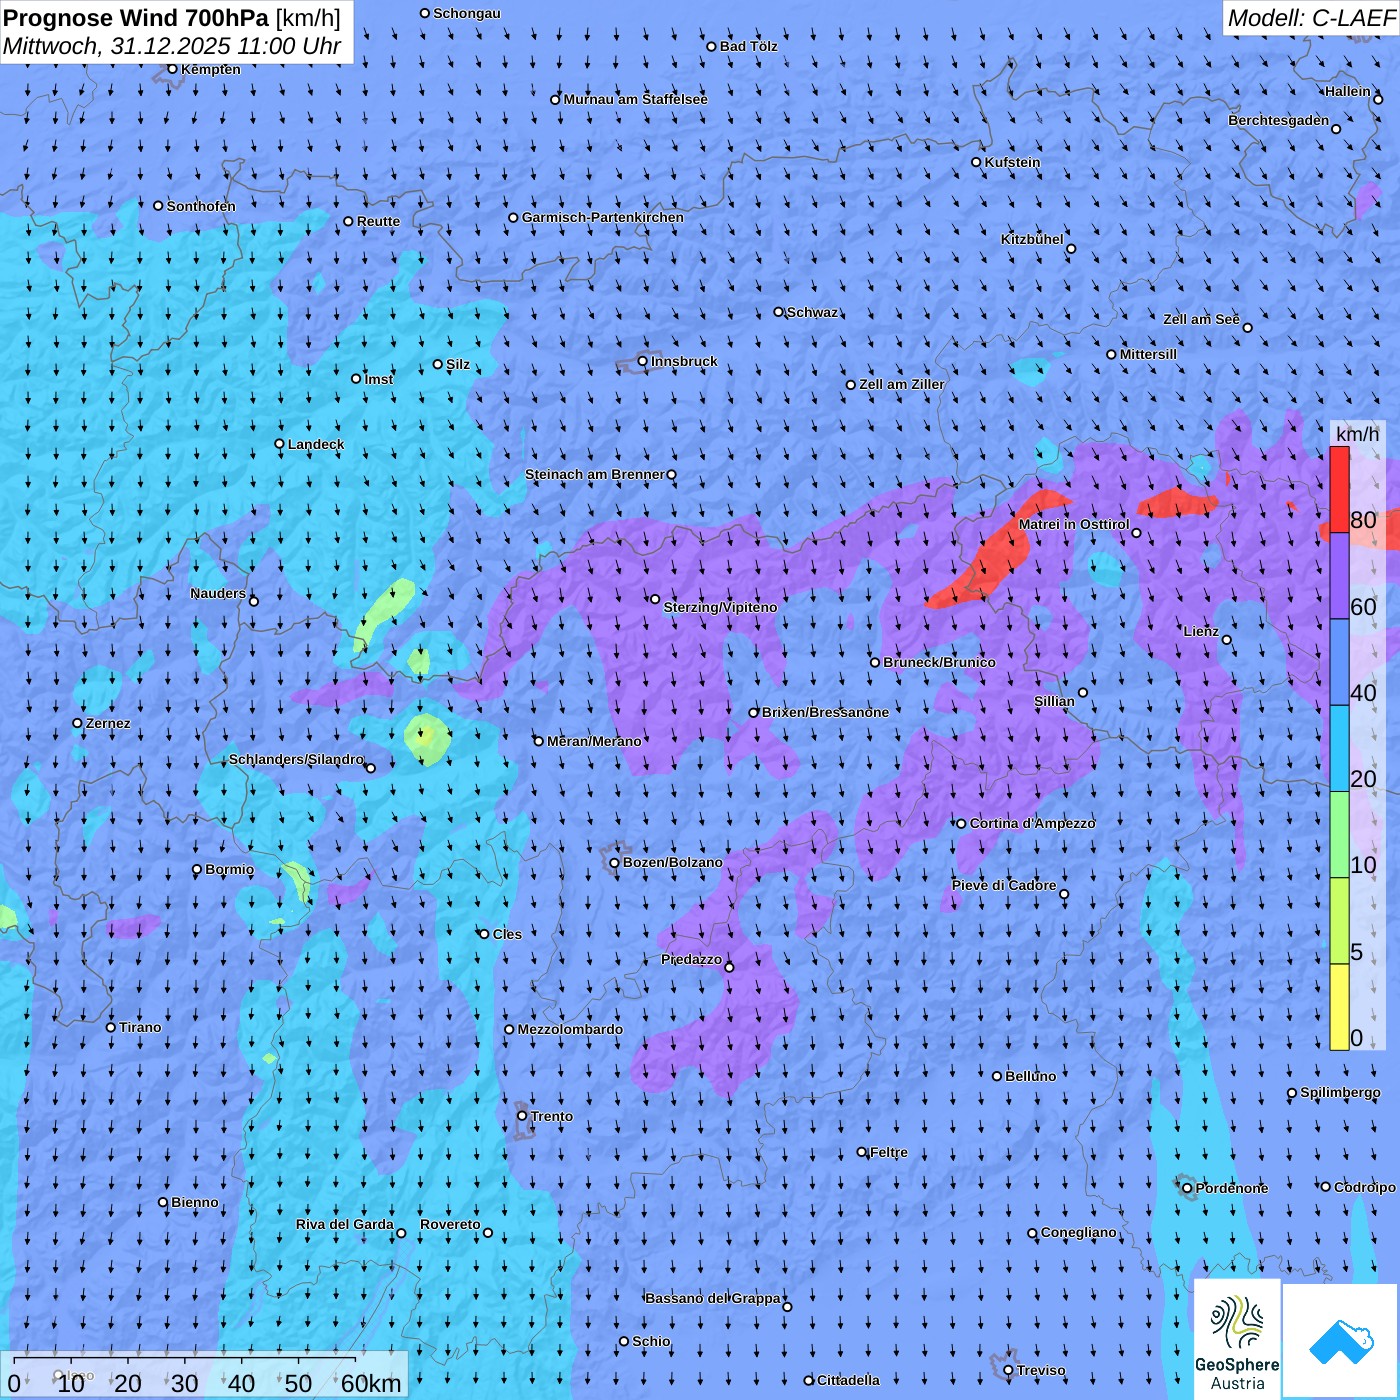
Task: Click the 'Sillian' map label
Action: coord(1054,701)
